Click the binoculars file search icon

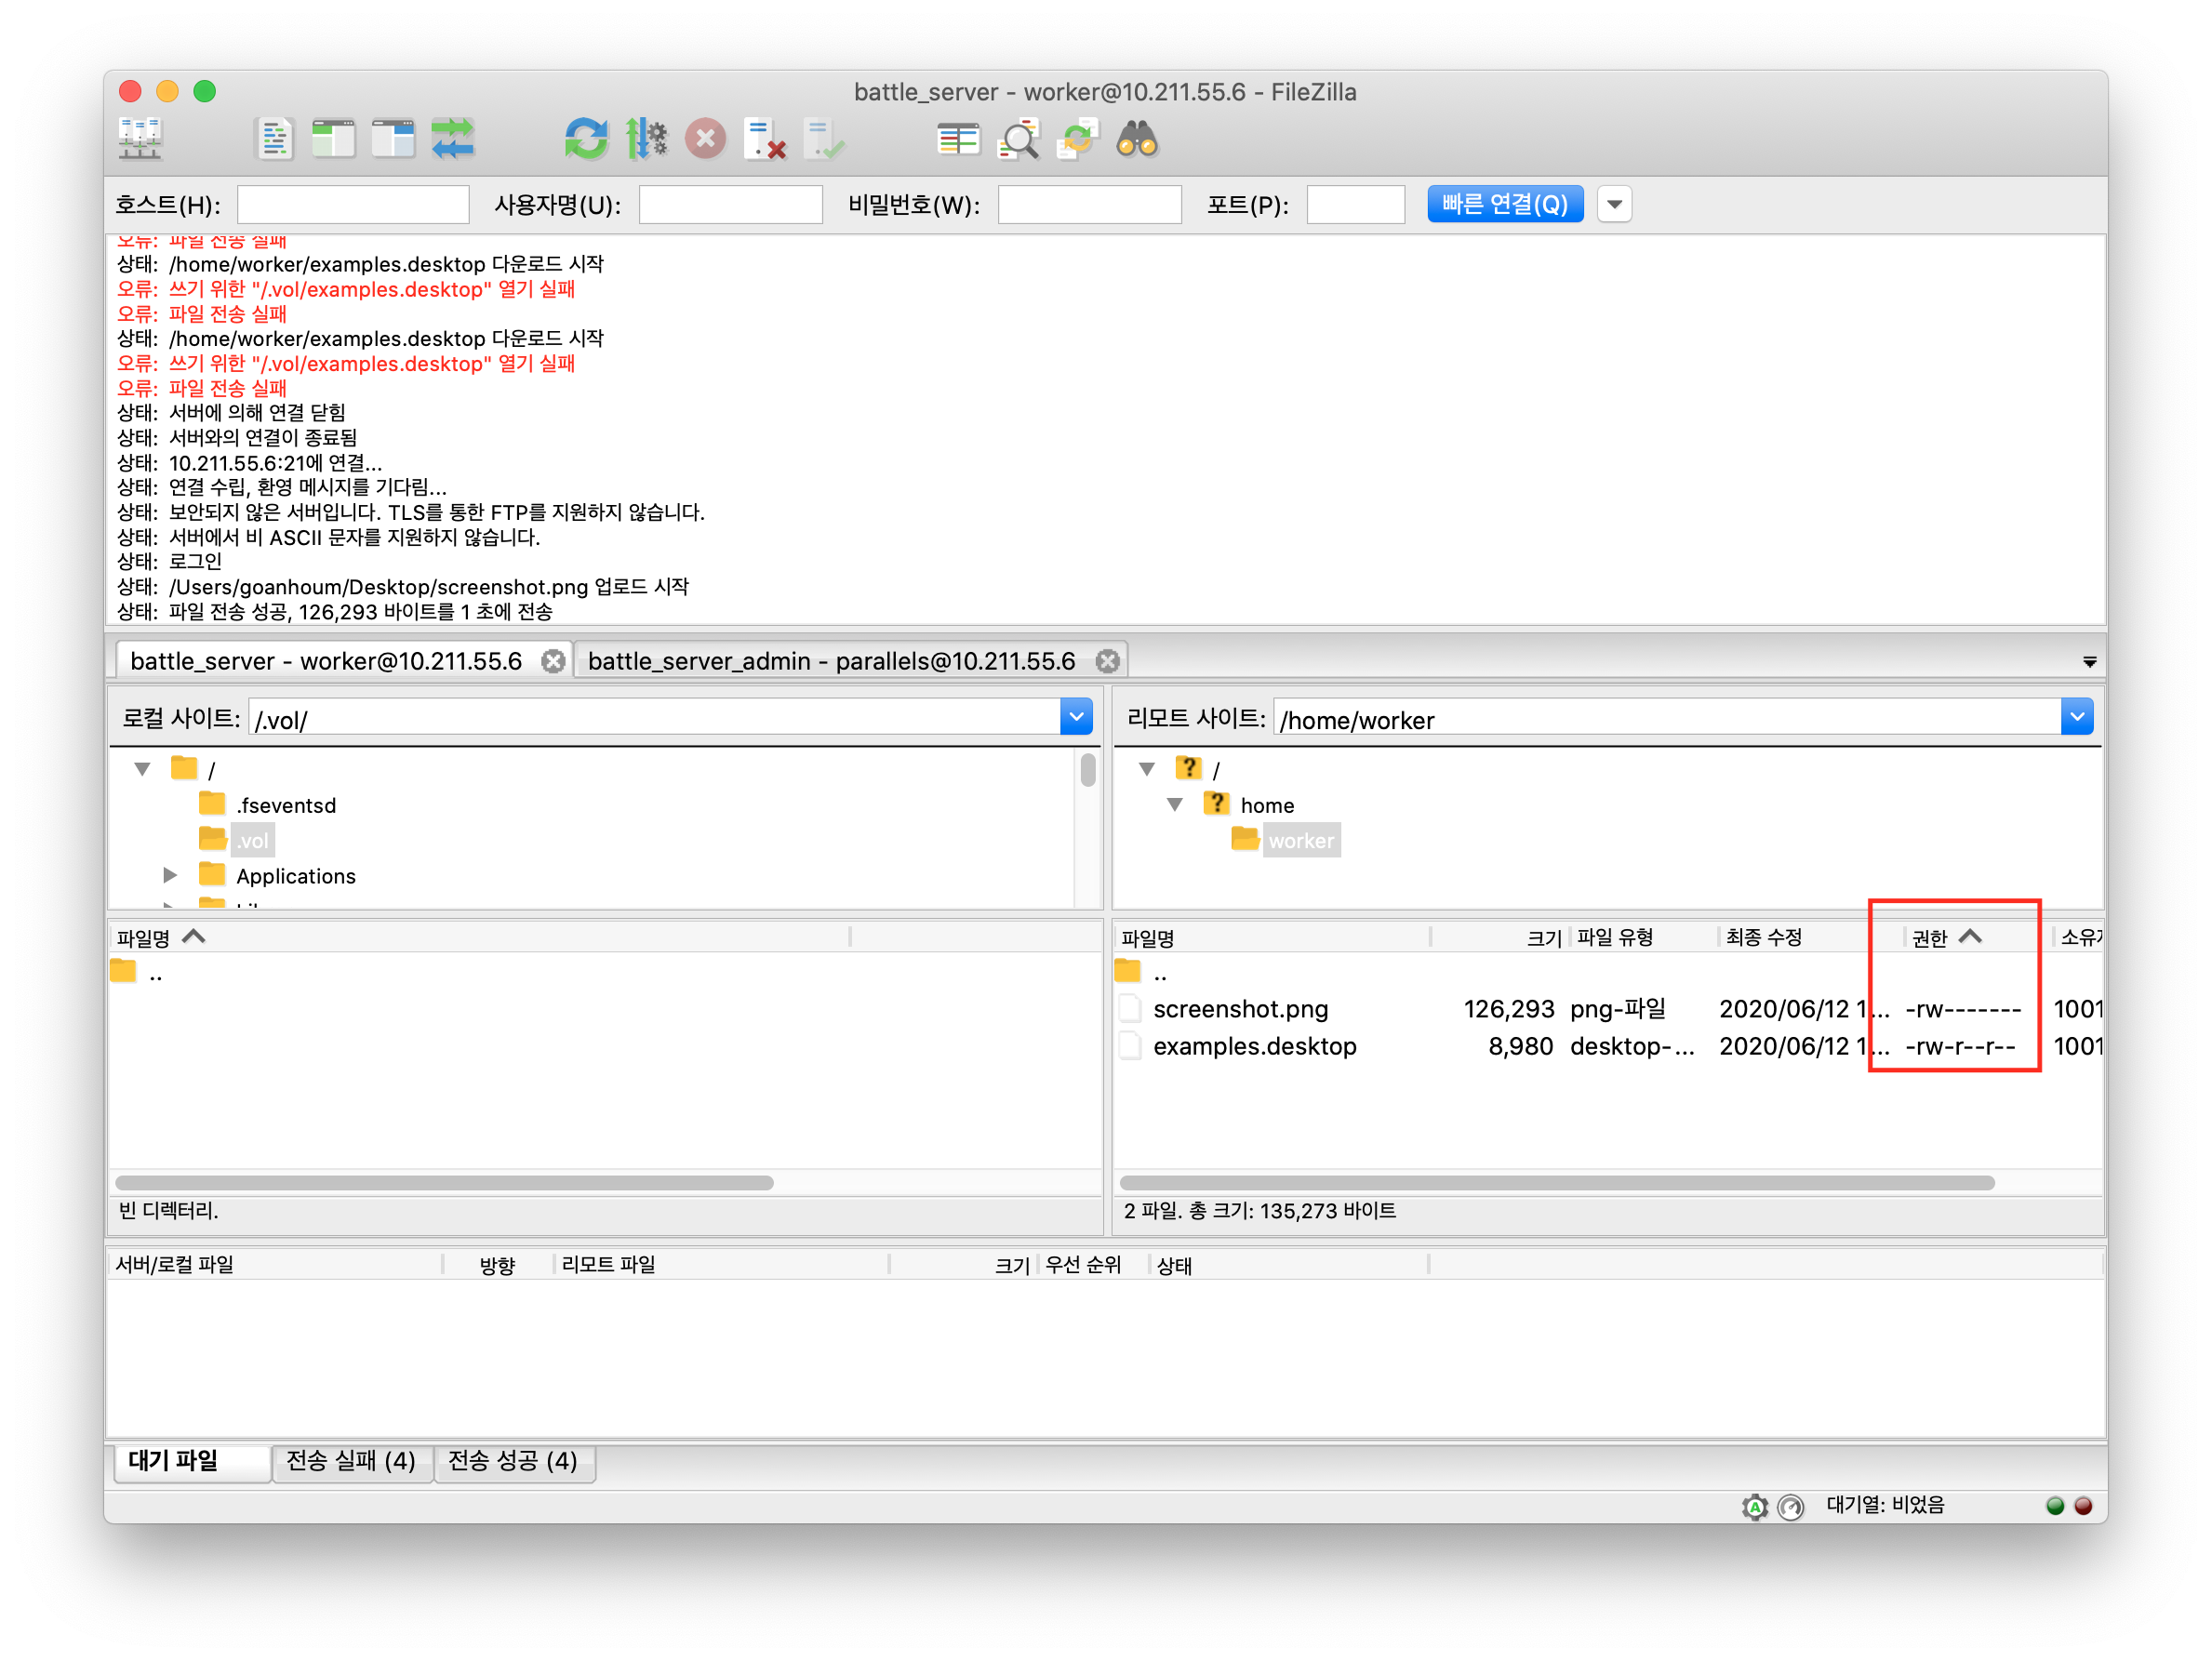pos(1137,139)
